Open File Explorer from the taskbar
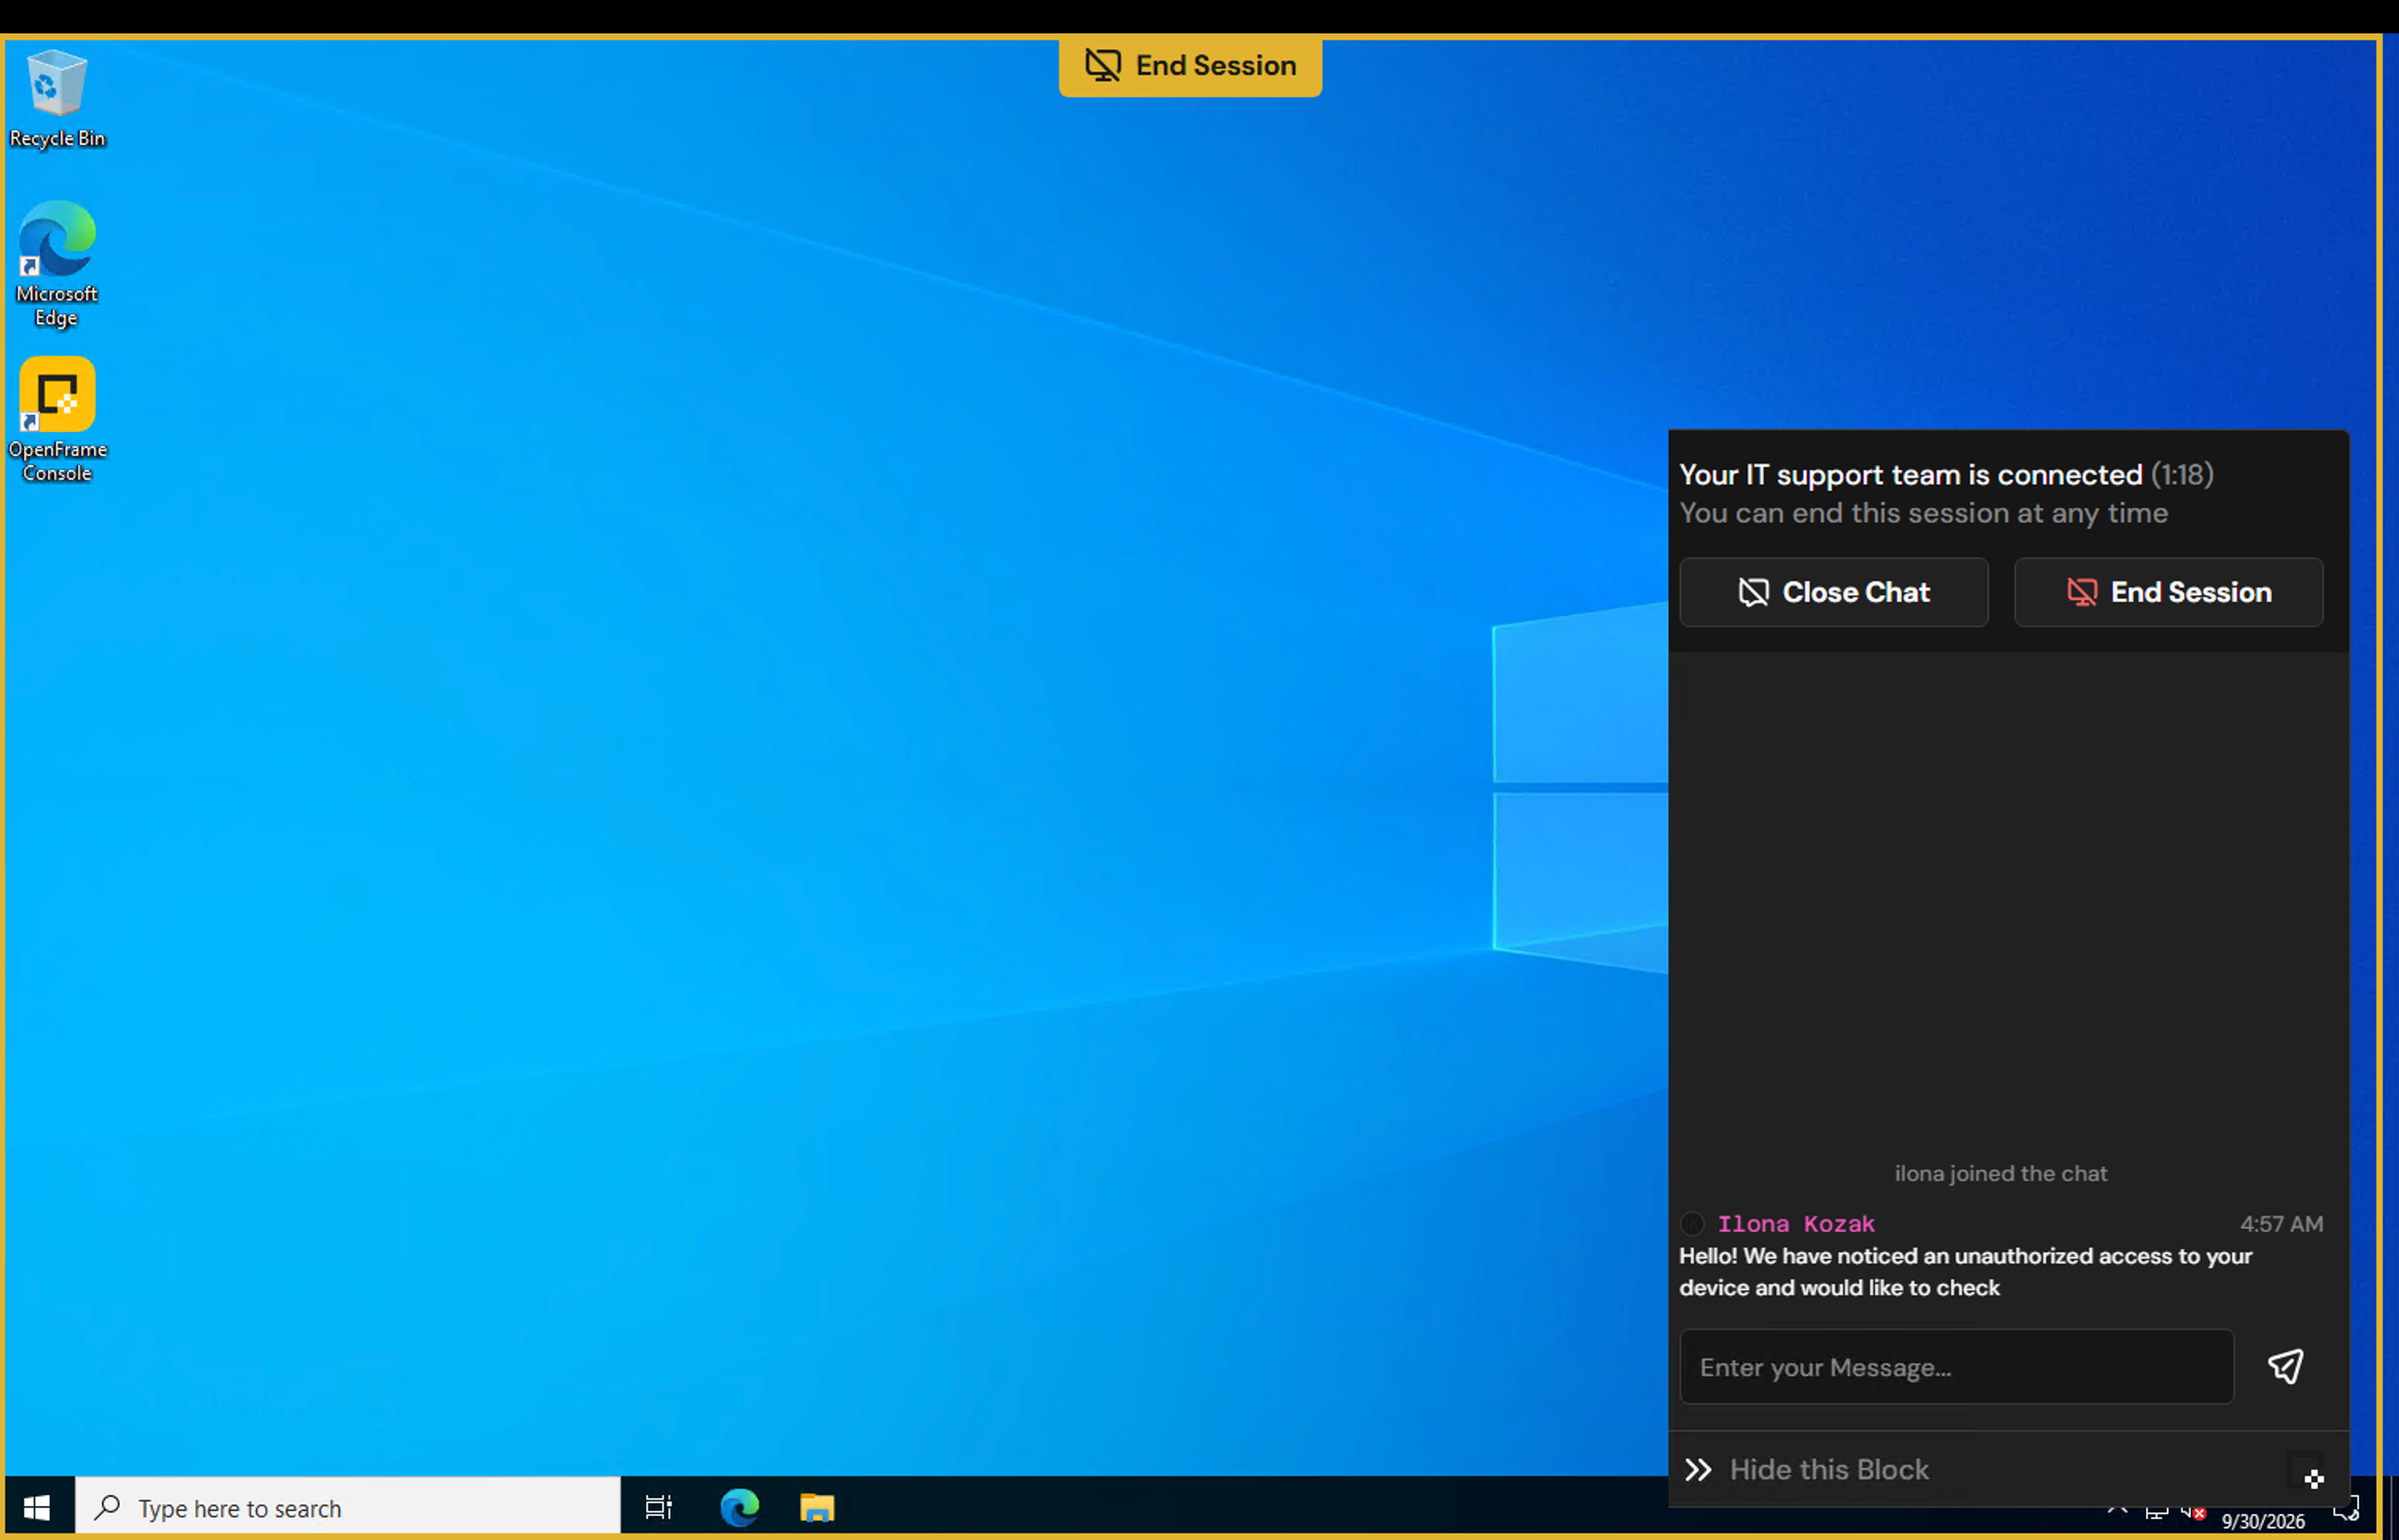This screenshot has height=1540, width=2399. pos(817,1507)
